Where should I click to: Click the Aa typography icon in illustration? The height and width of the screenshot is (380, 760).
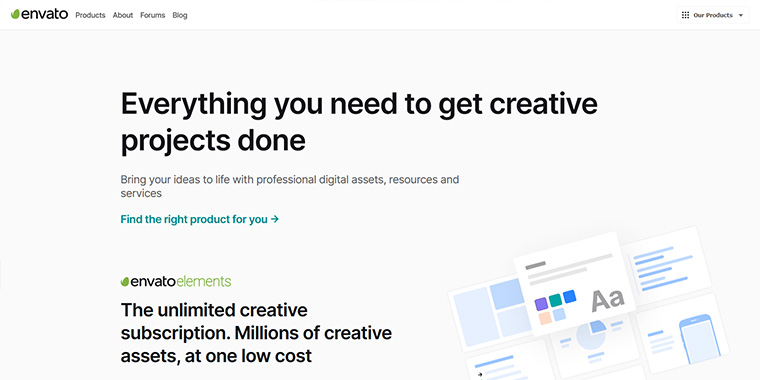[608, 301]
